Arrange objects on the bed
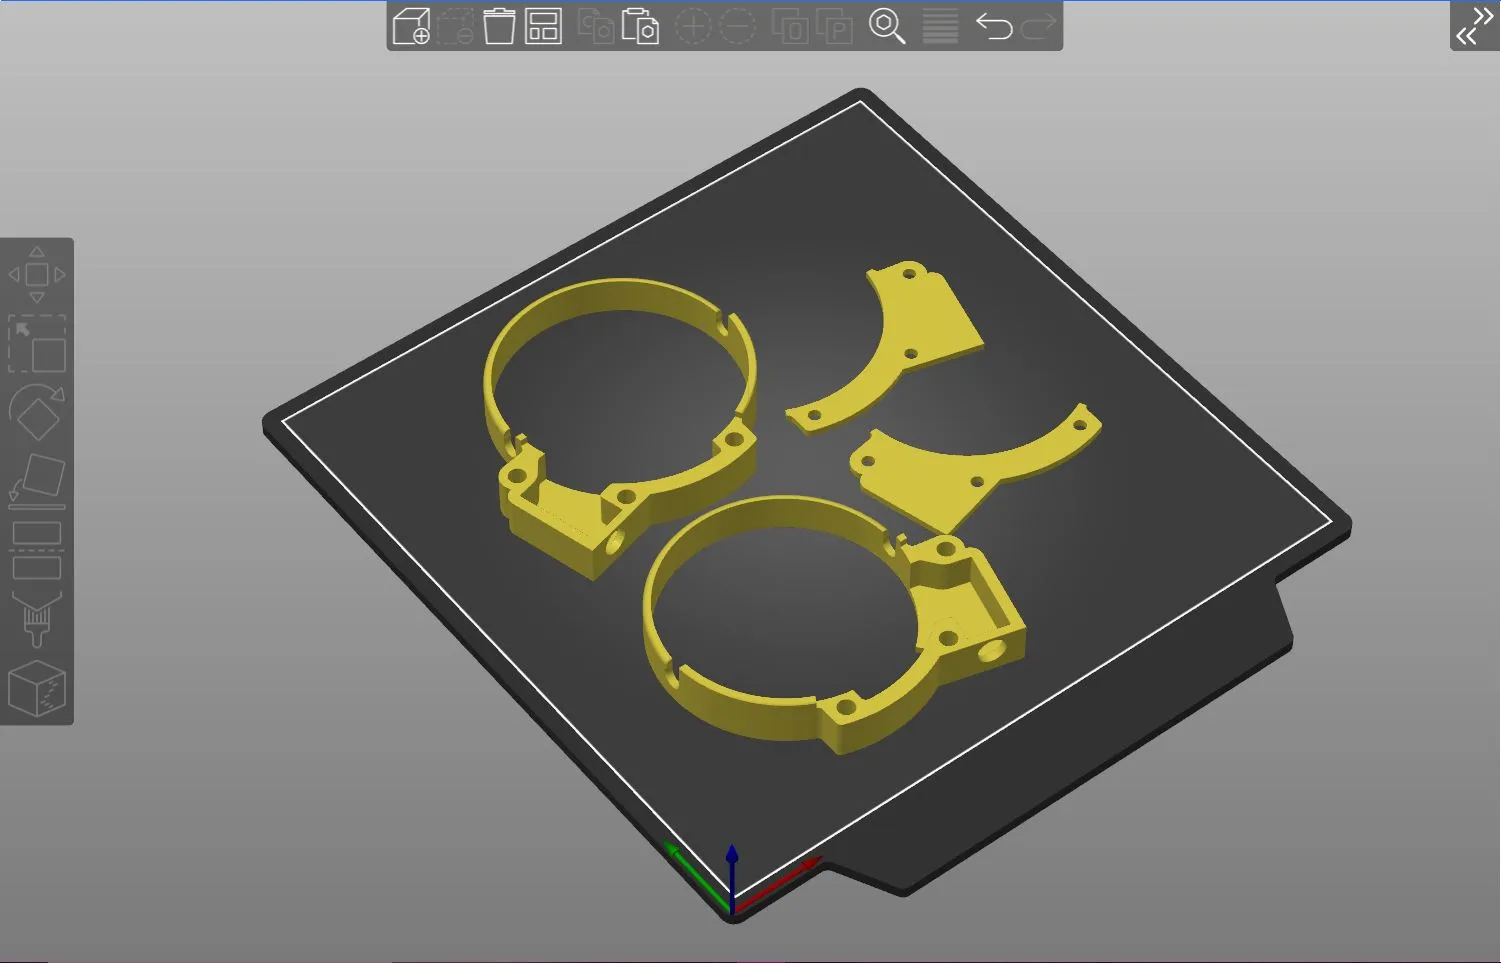Screen dimensions: 1501x963 tap(543, 25)
